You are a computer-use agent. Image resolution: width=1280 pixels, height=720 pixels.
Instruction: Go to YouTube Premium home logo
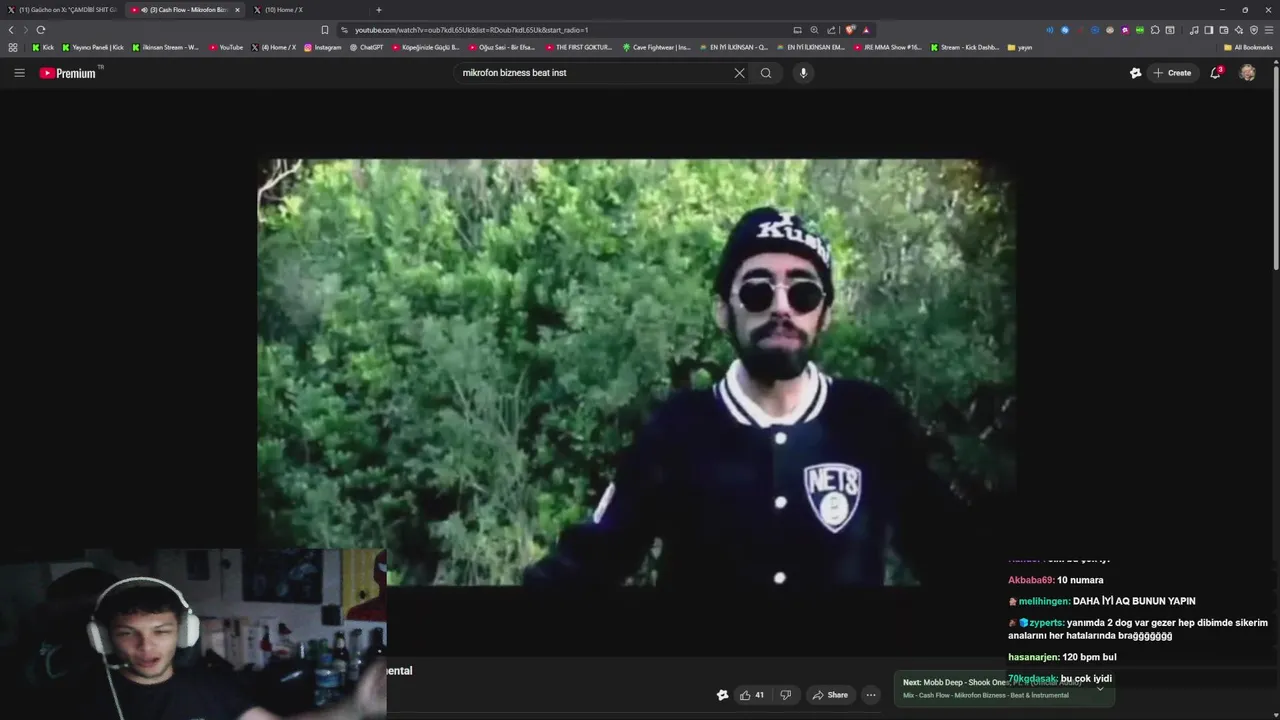68,73
